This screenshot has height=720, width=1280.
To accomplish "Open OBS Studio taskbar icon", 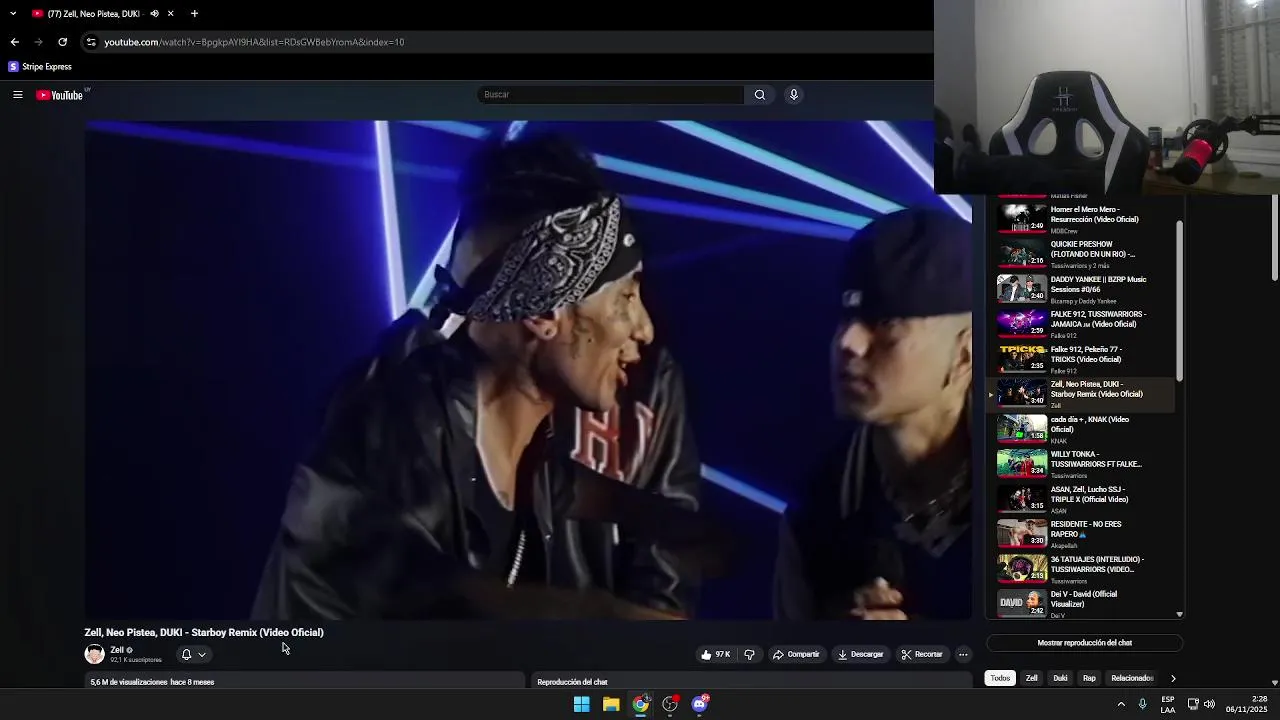I will [x=670, y=704].
